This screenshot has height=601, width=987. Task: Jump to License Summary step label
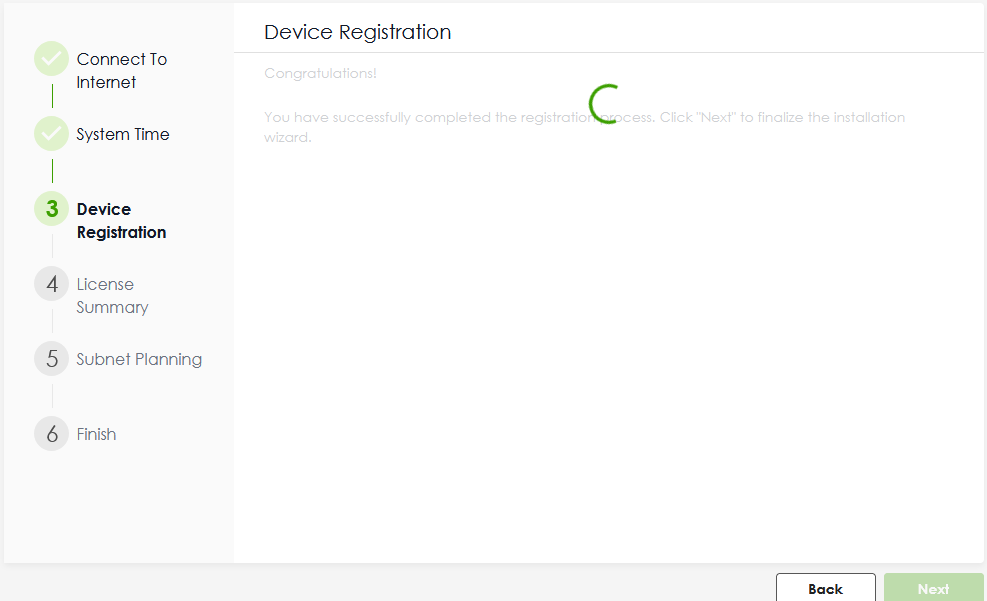pyautogui.click(x=112, y=296)
